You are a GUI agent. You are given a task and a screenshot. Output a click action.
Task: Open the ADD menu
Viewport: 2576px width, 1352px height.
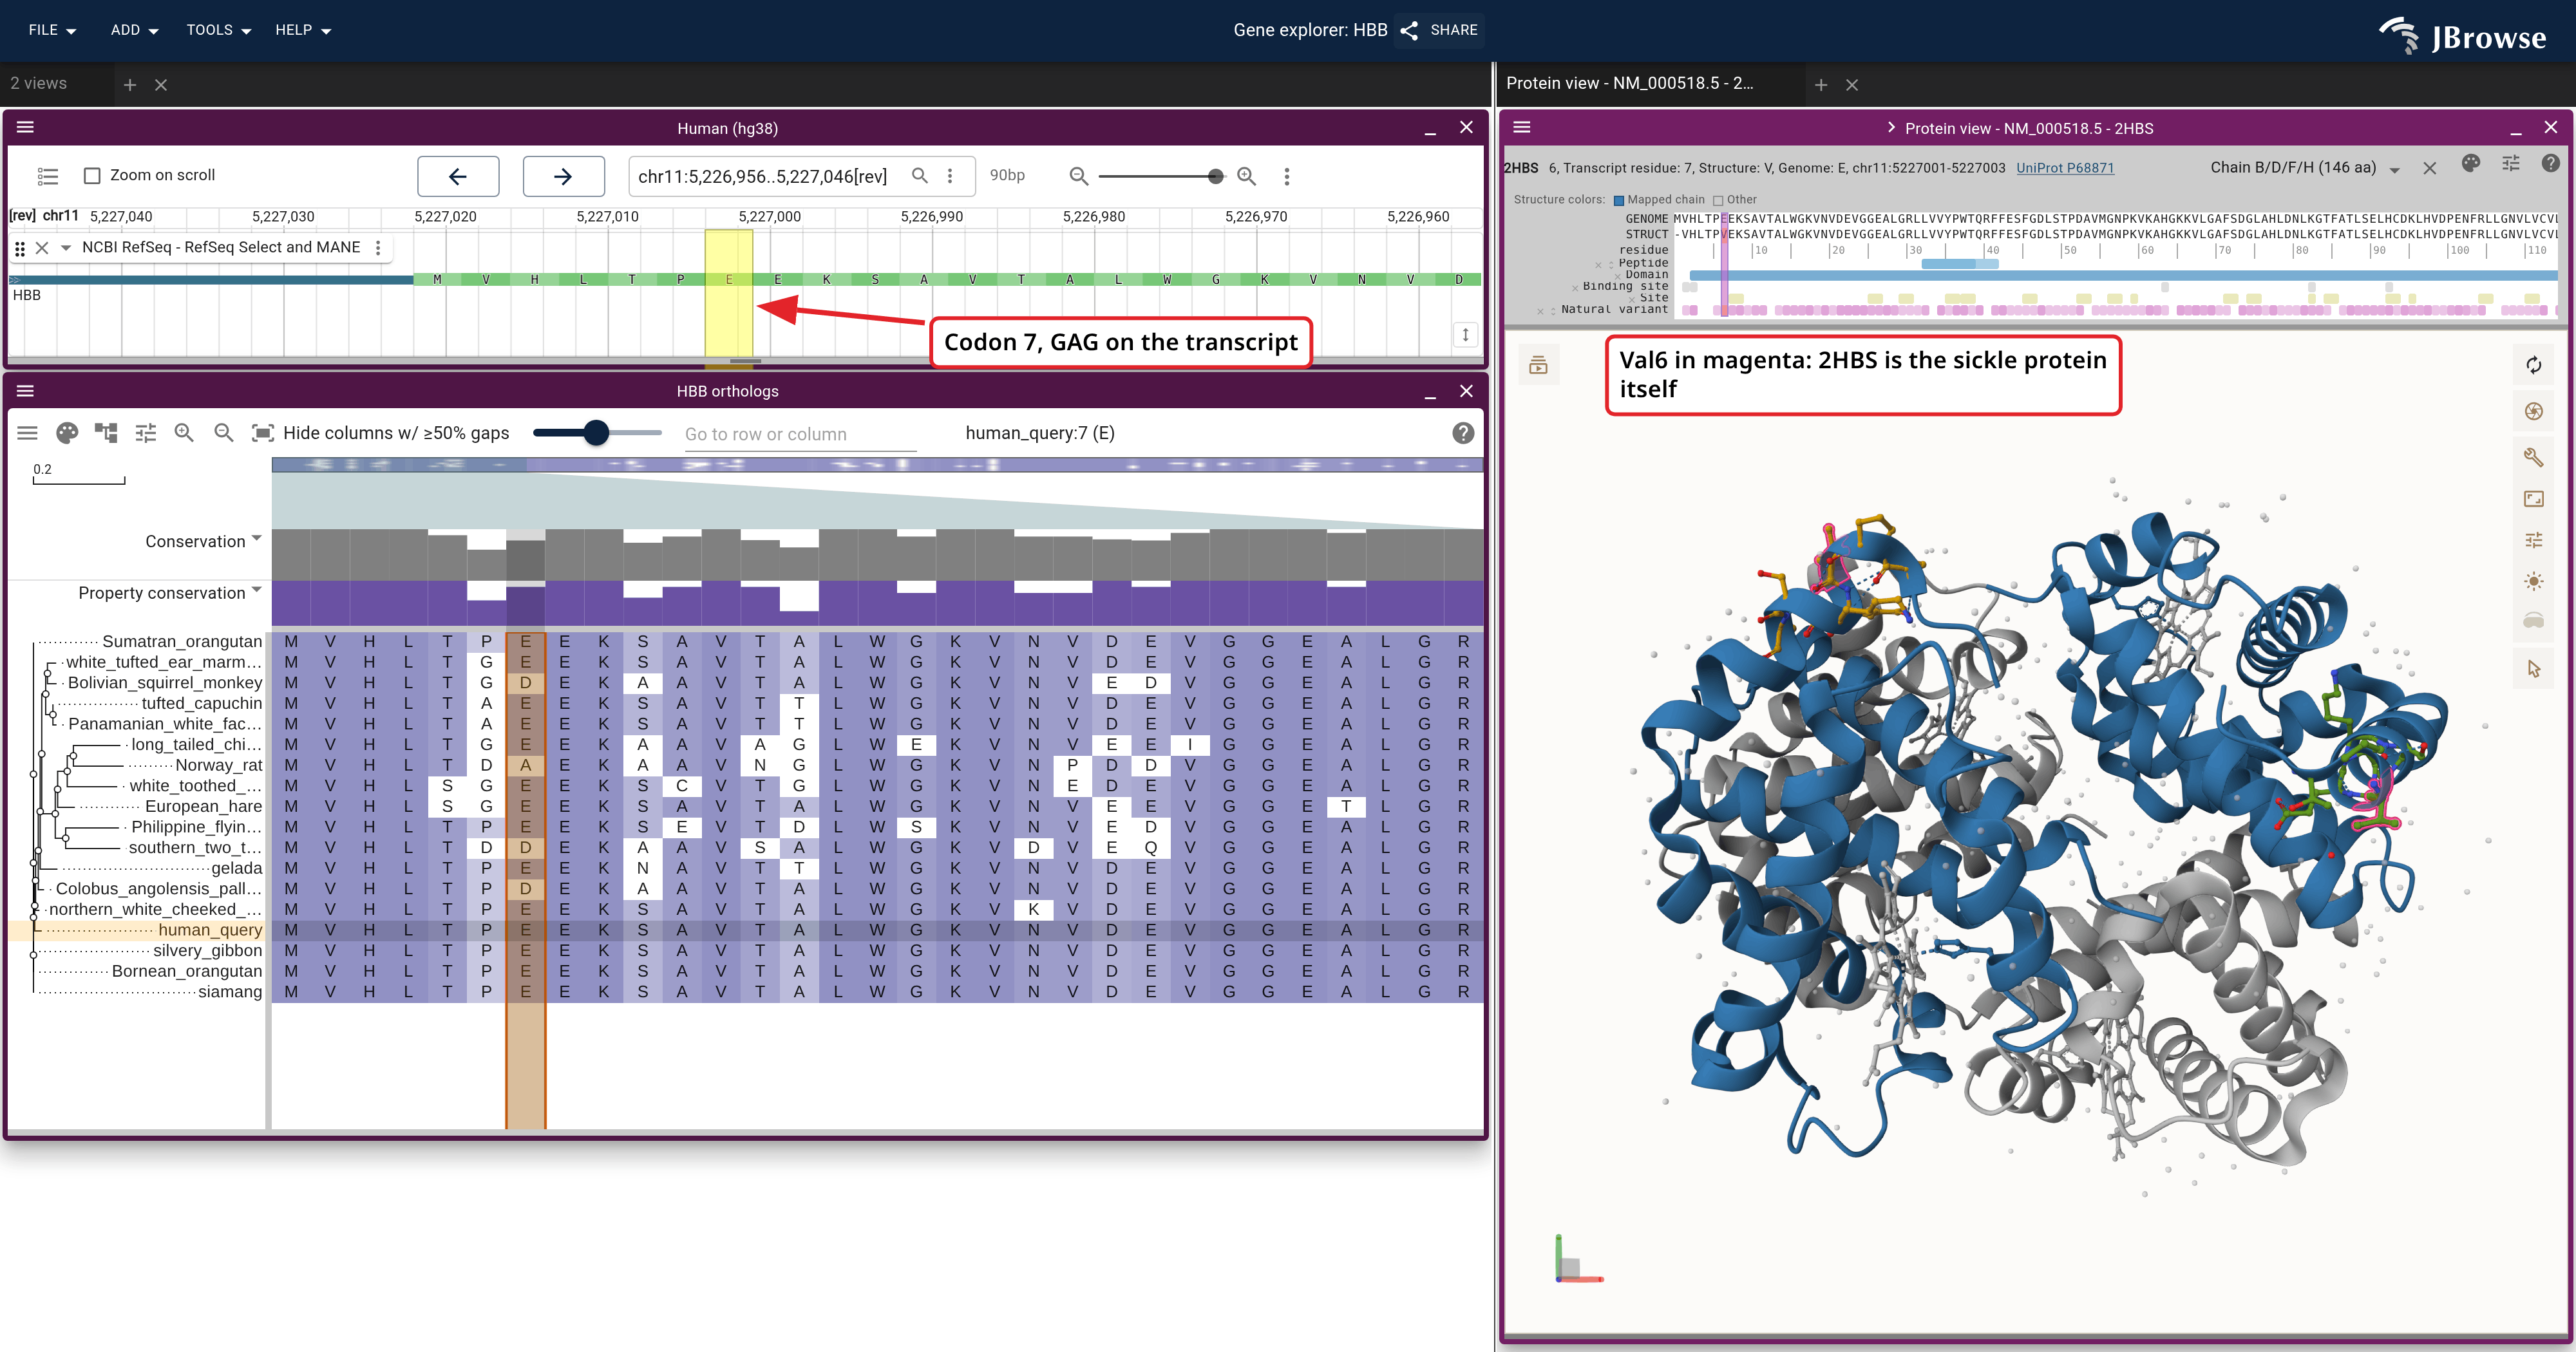[x=134, y=30]
